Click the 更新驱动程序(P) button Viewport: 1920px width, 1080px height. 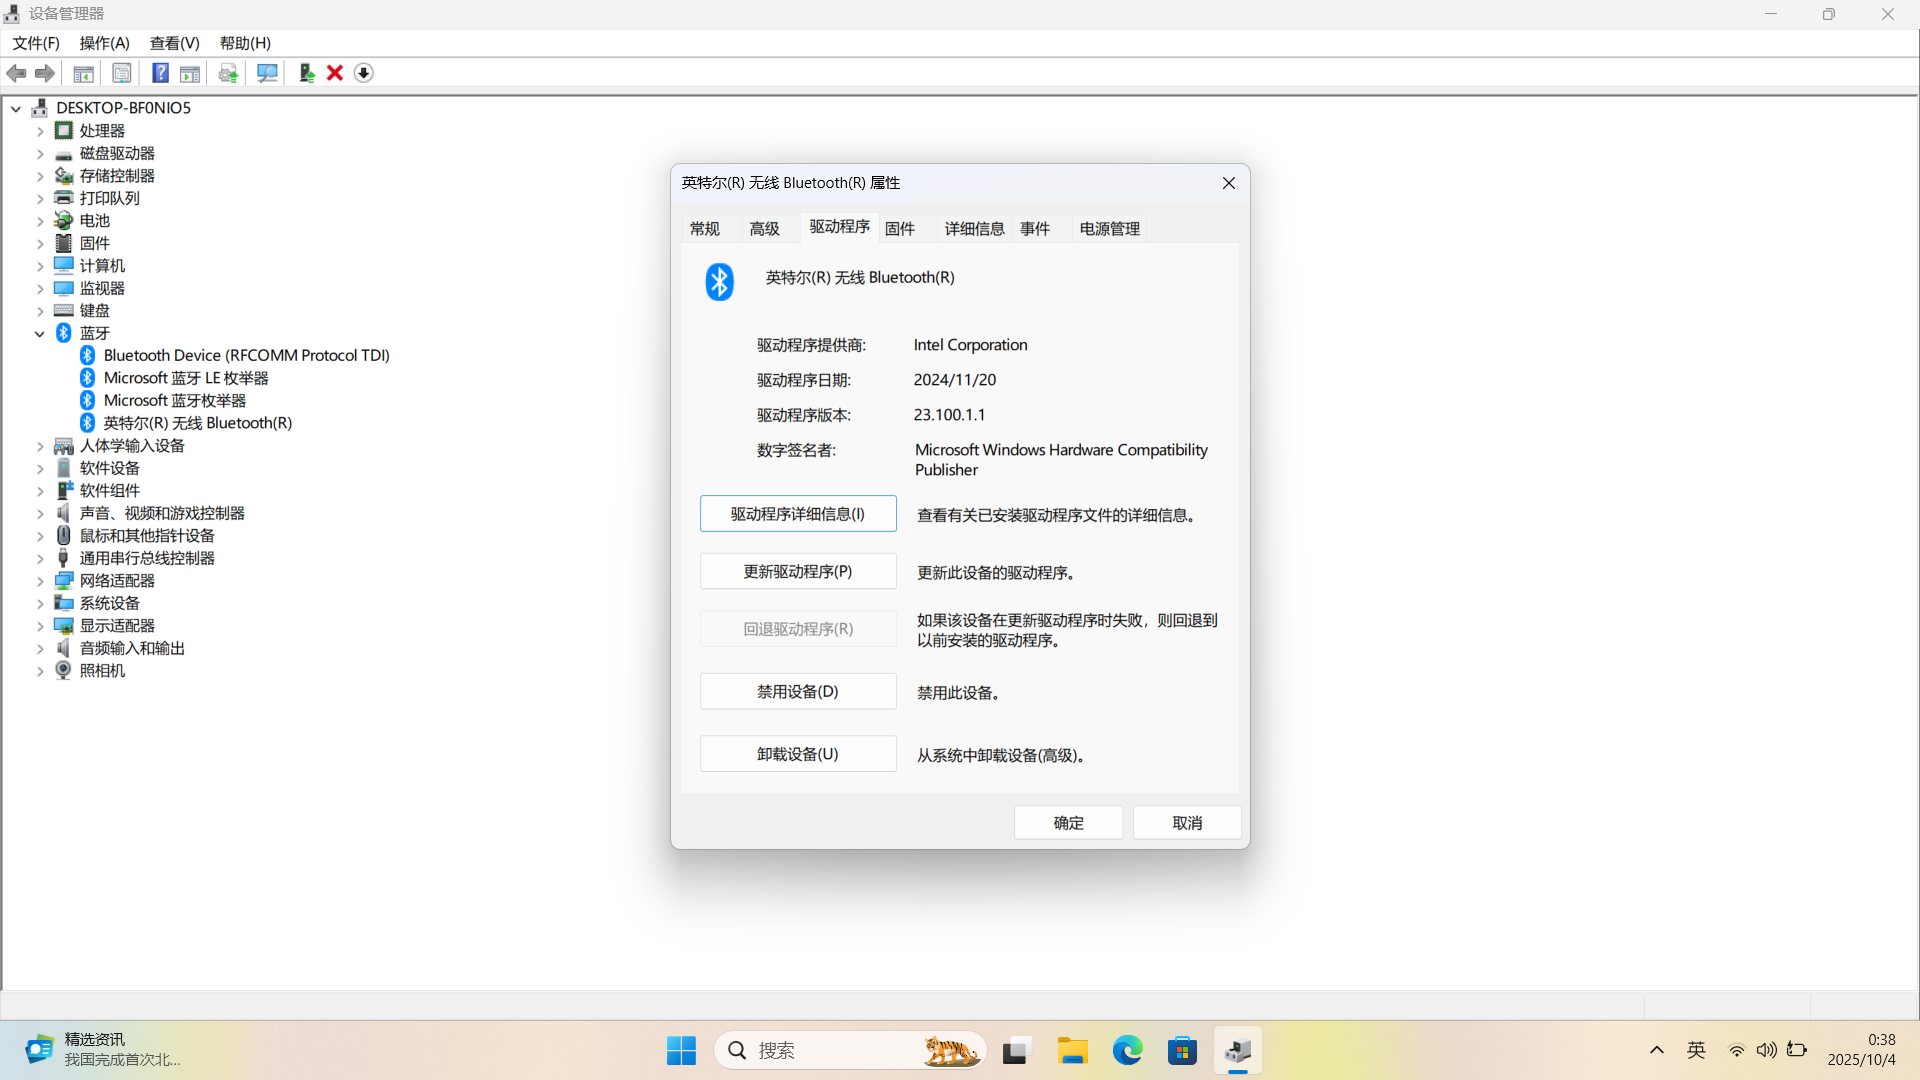797,572
